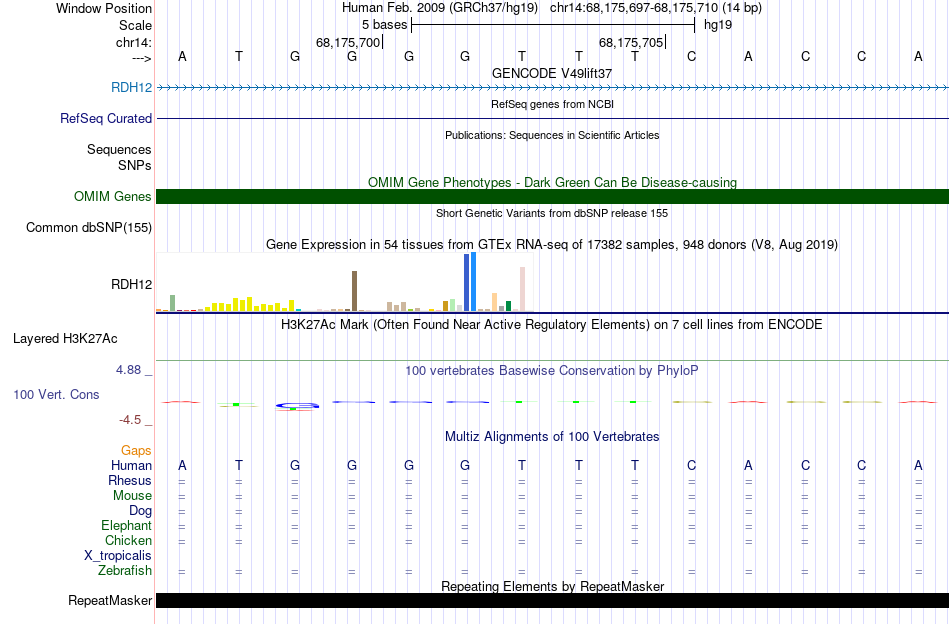This screenshot has width=950, height=624.
Task: Click the 5 bases scale bar
Action: click(x=553, y=25)
